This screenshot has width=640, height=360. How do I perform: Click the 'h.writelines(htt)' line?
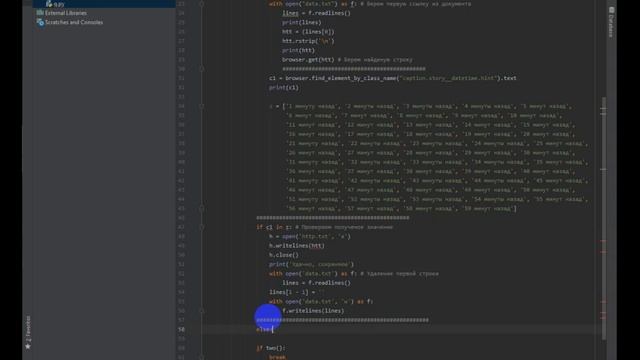tap(297, 246)
